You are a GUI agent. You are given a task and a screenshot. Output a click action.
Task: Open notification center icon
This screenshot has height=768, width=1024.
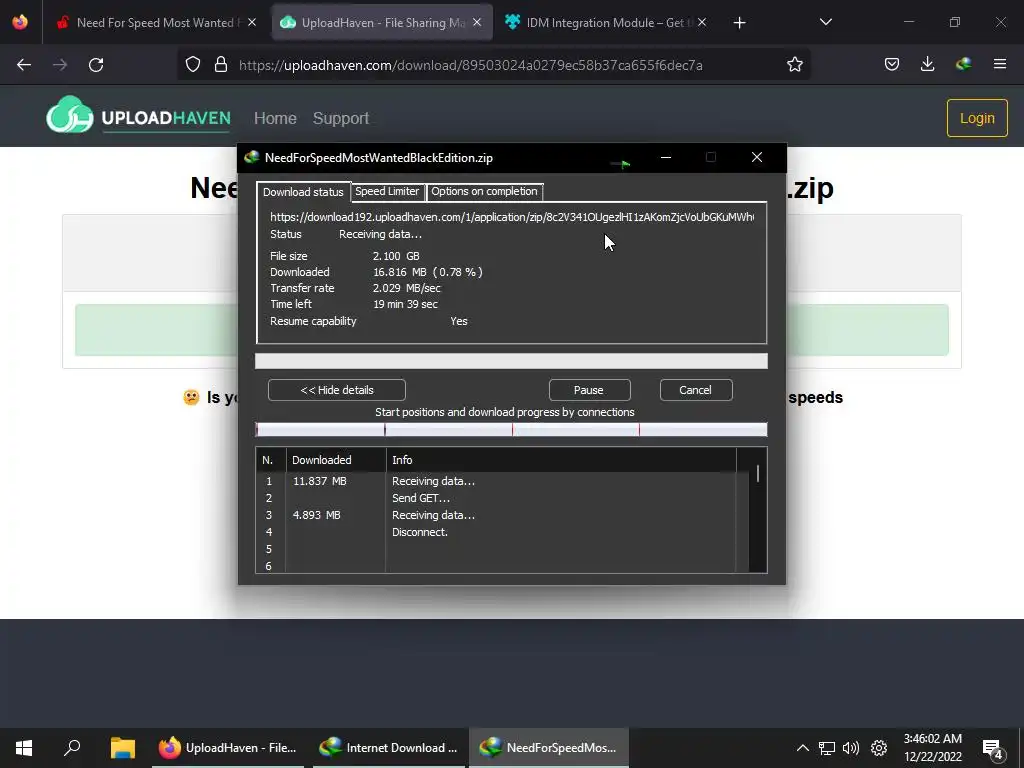coord(993,749)
